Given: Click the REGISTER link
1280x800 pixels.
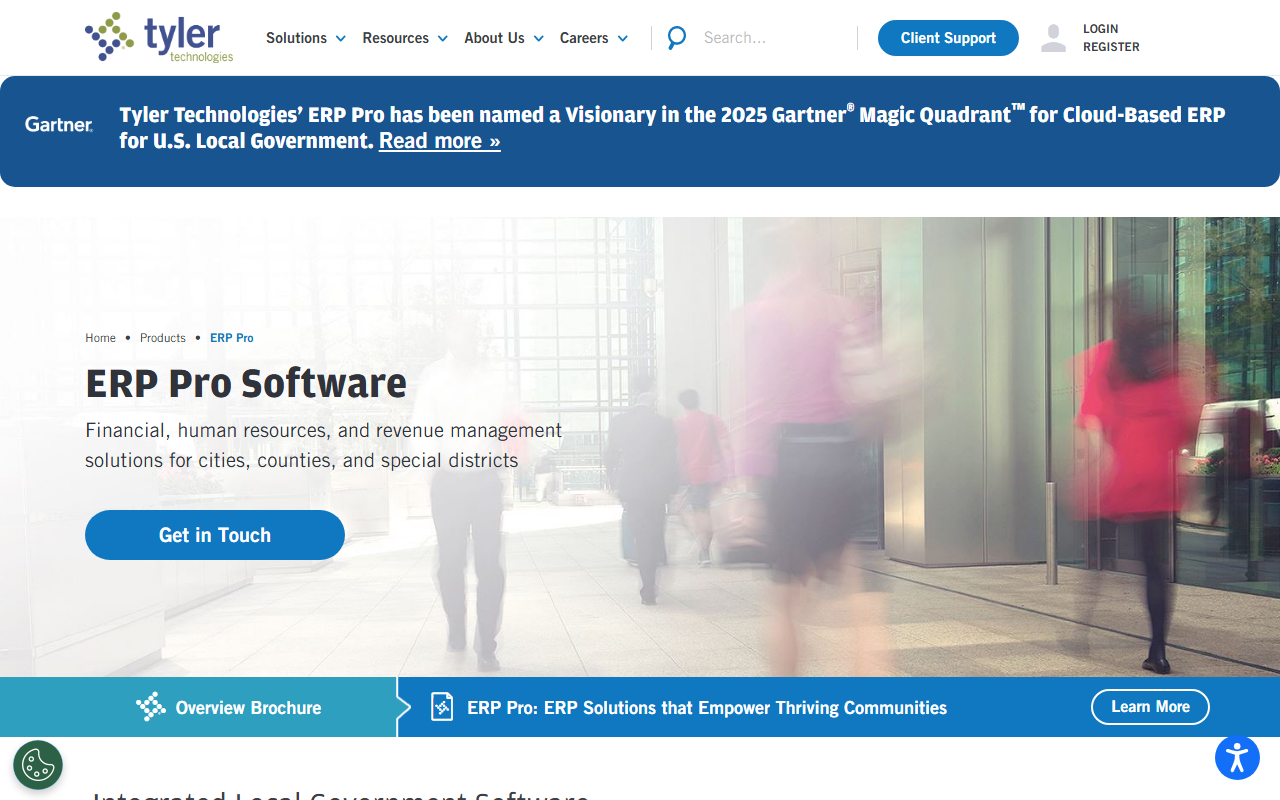Looking at the screenshot, I should coord(1111,47).
